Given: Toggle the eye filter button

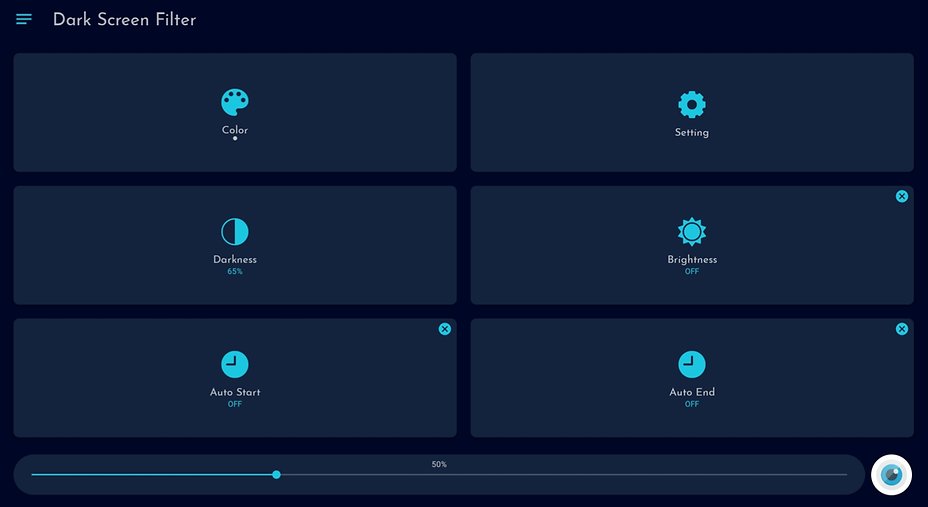Looking at the screenshot, I should tap(891, 474).
